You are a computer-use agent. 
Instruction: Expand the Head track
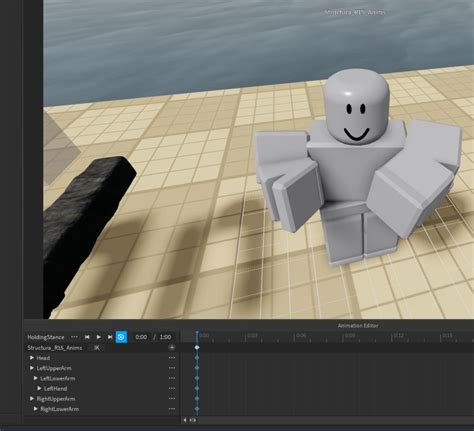coord(32,358)
